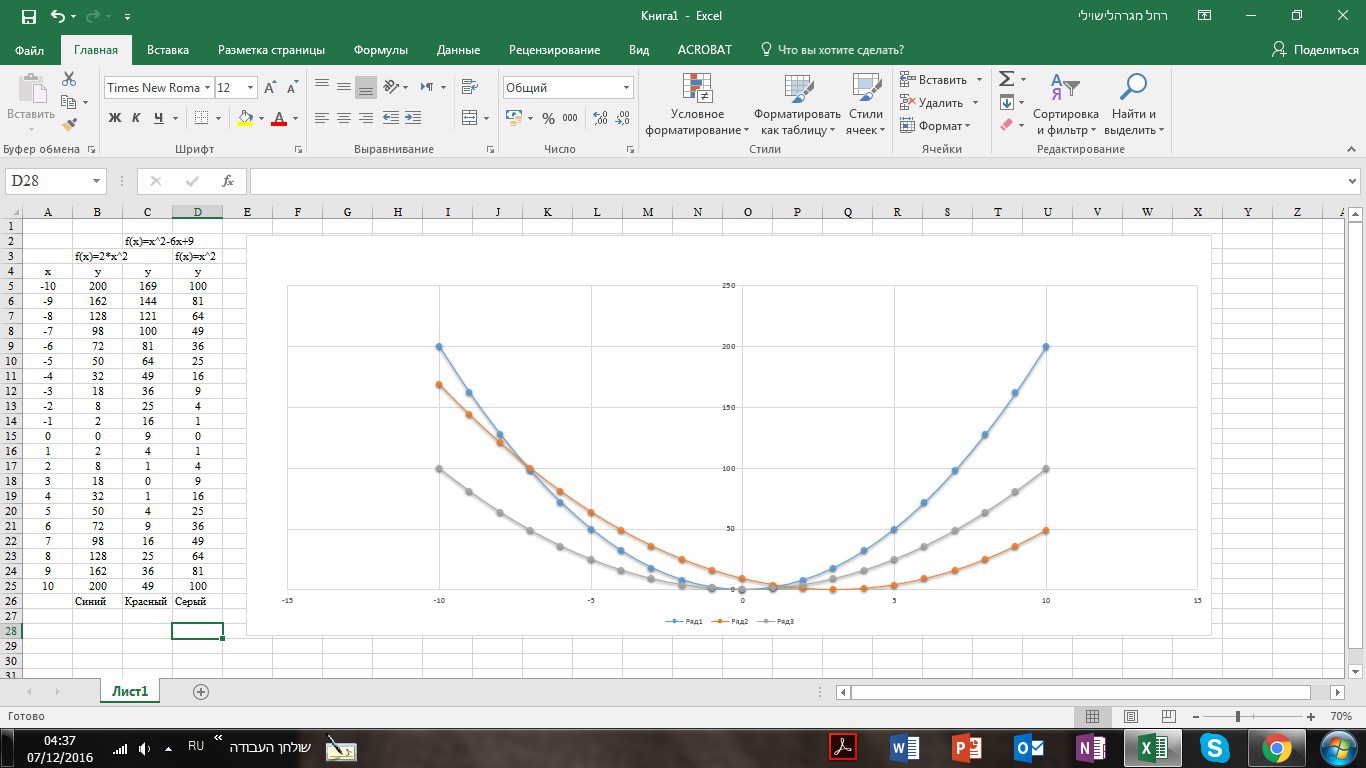Image resolution: width=1366 pixels, height=768 pixels.
Task: Decrease the font size
Action: tap(291, 88)
